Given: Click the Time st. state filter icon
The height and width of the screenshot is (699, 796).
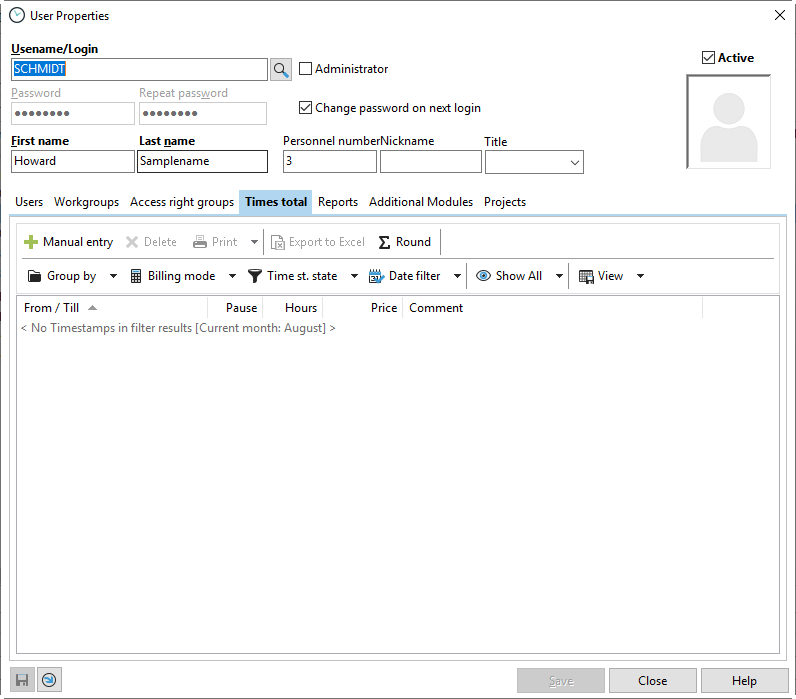Looking at the screenshot, I should coord(255,276).
